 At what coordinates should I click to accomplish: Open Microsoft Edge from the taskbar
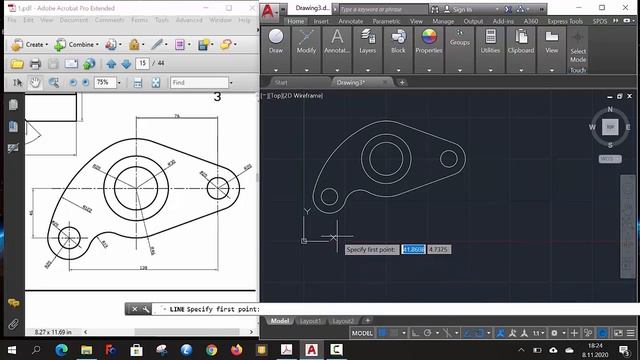click(62, 350)
